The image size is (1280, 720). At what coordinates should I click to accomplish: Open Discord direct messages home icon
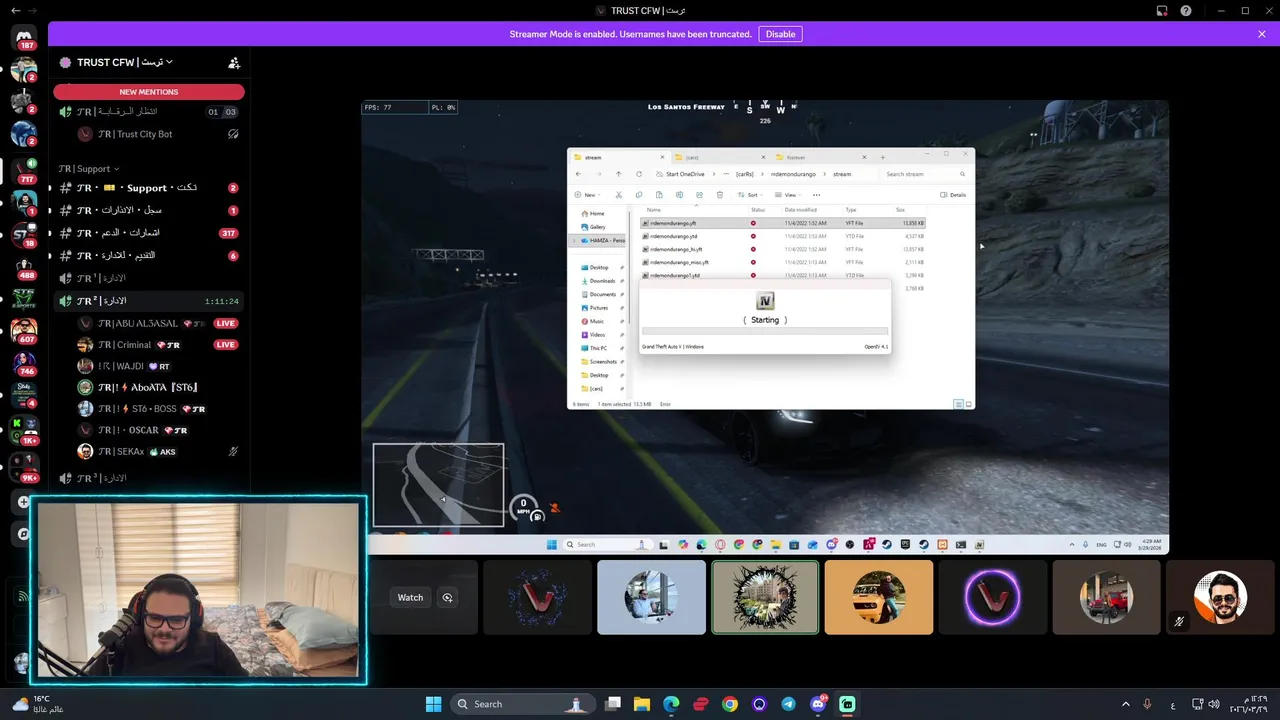tap(26, 38)
